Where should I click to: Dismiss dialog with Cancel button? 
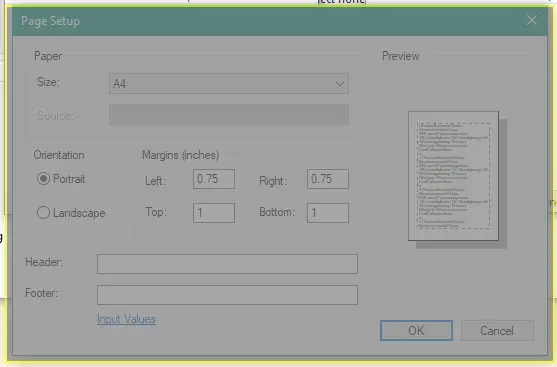pos(497,331)
